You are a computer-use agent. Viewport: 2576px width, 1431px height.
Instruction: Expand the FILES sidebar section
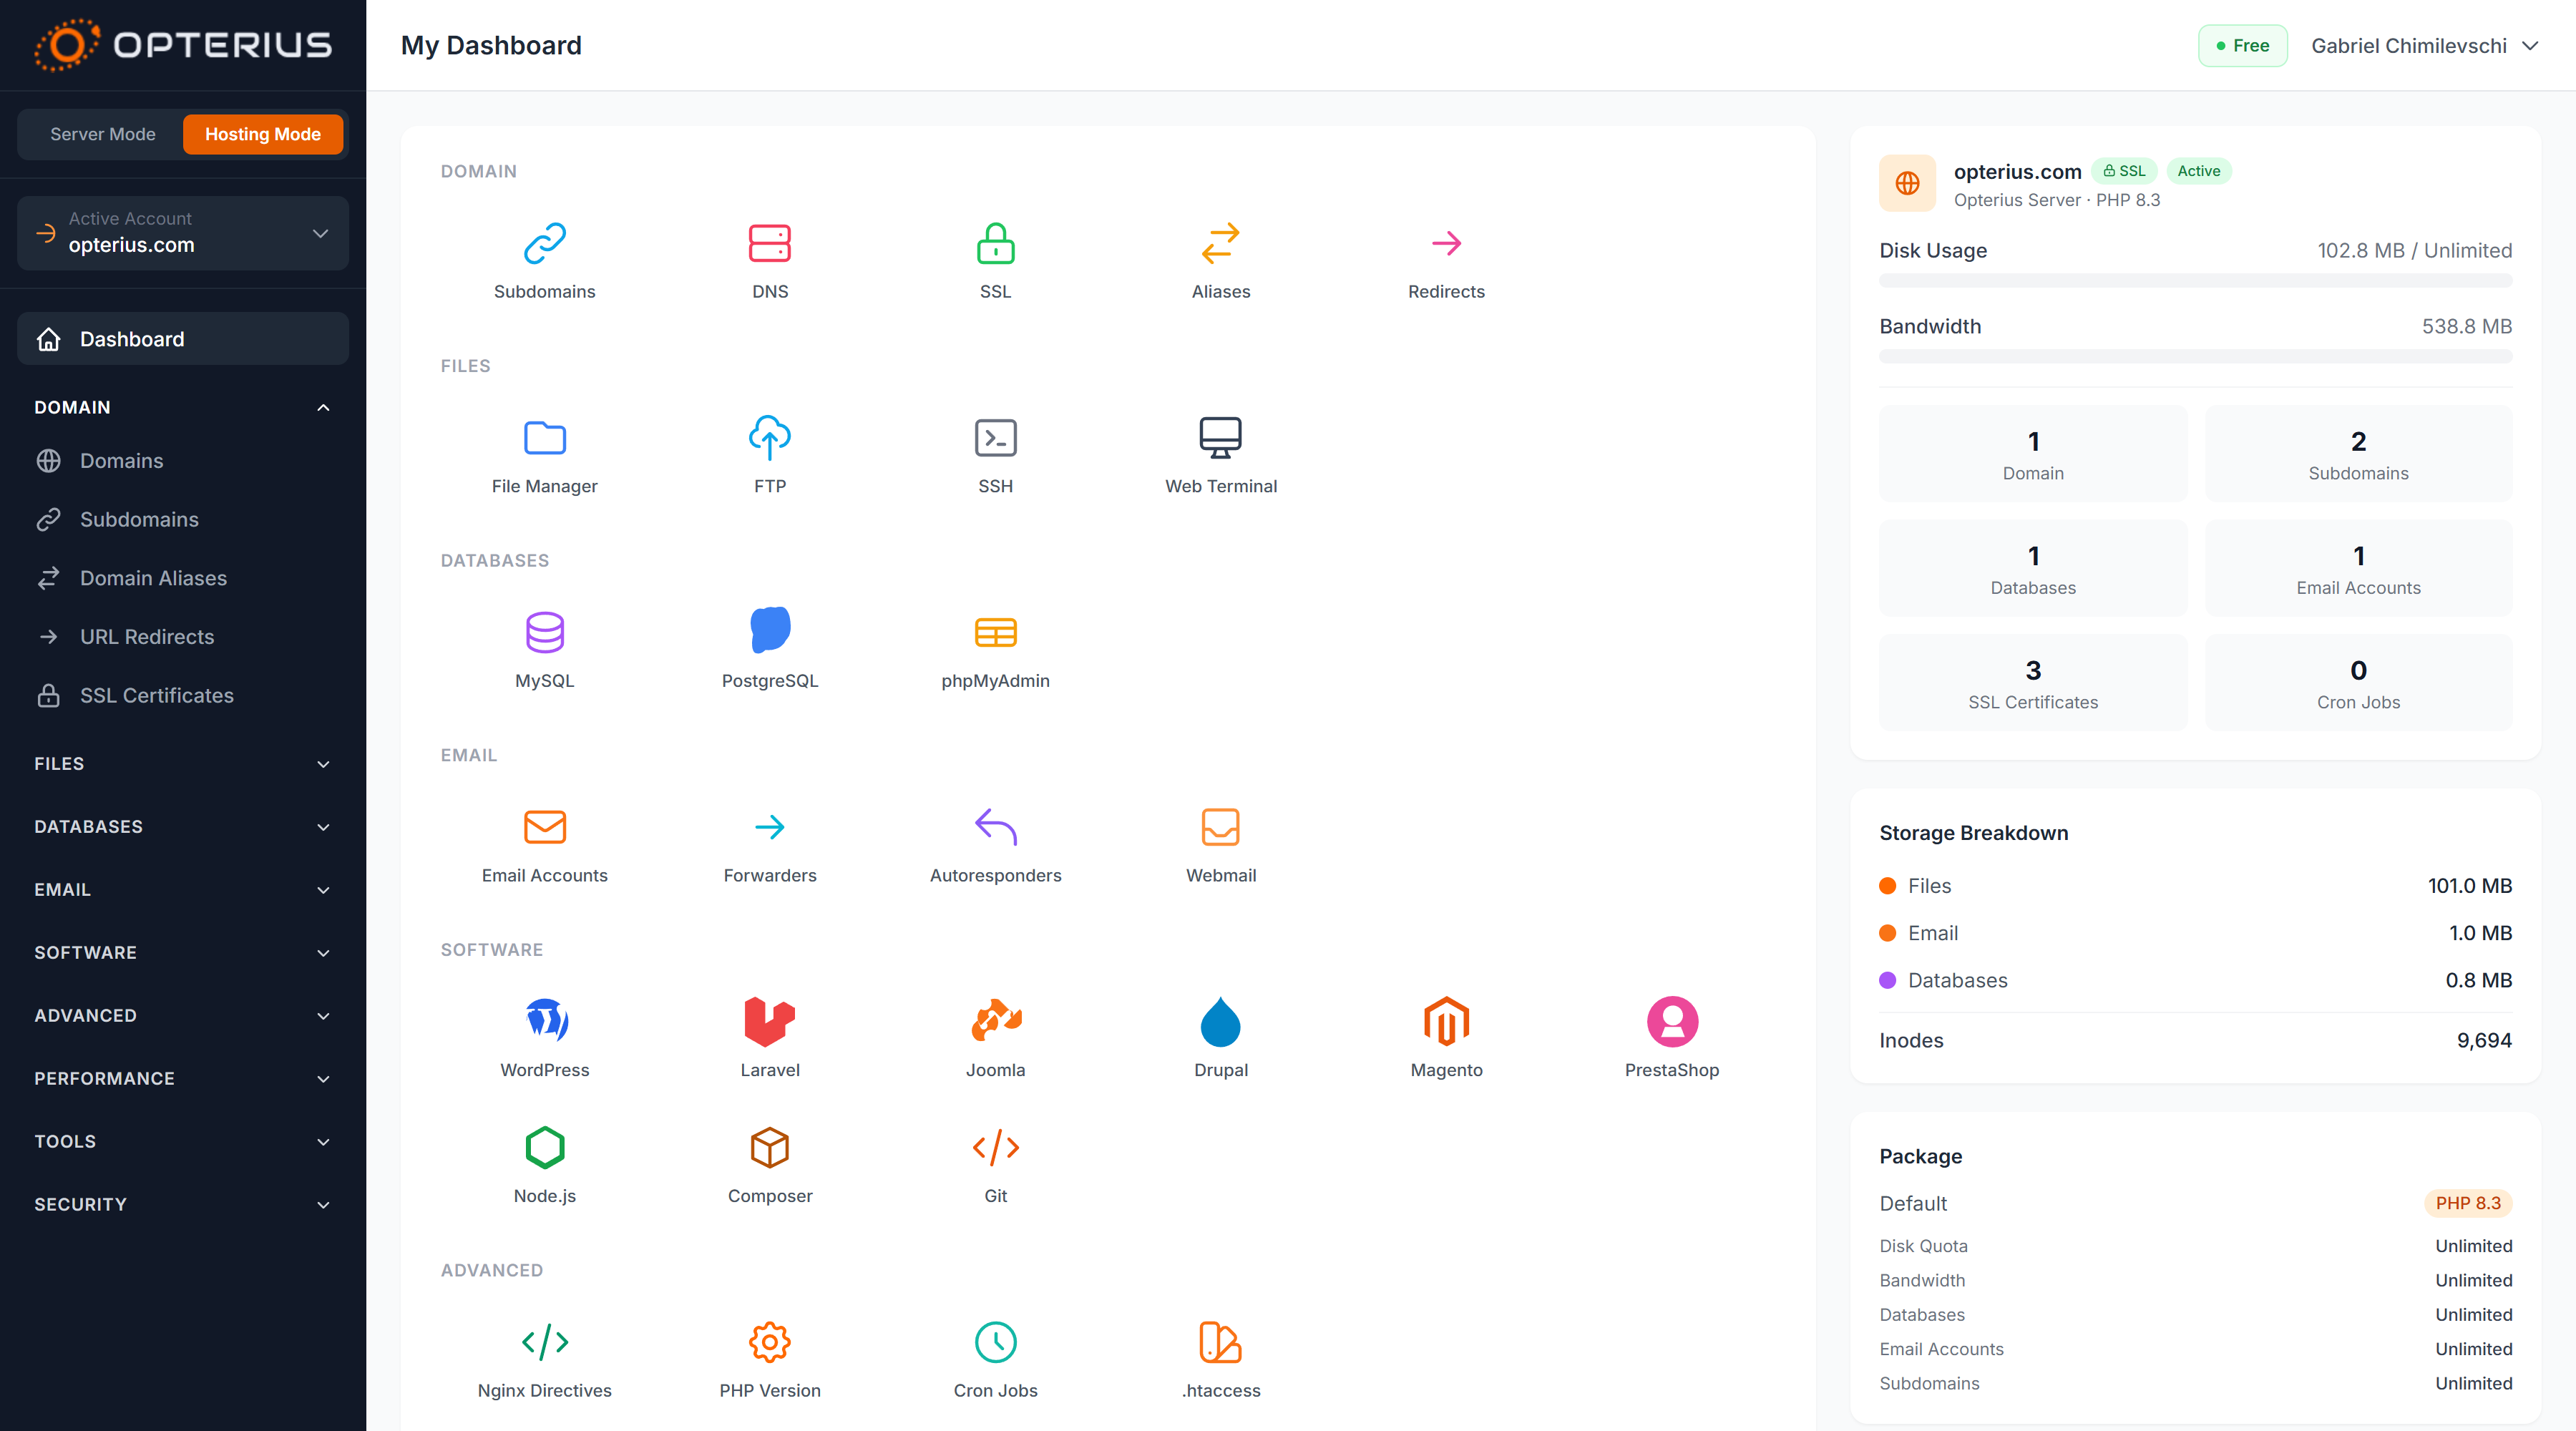183,764
